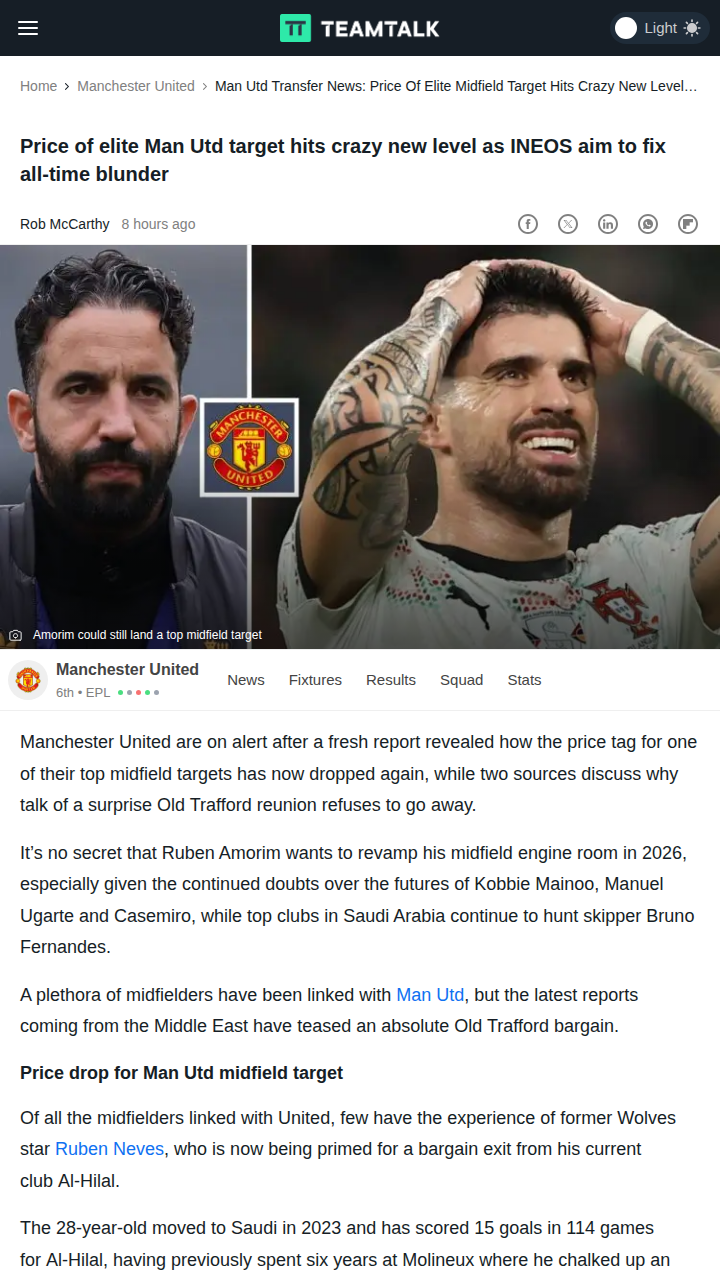This screenshot has width=720, height=1280.
Task: Click the Manchester United crest icon
Action: point(28,680)
